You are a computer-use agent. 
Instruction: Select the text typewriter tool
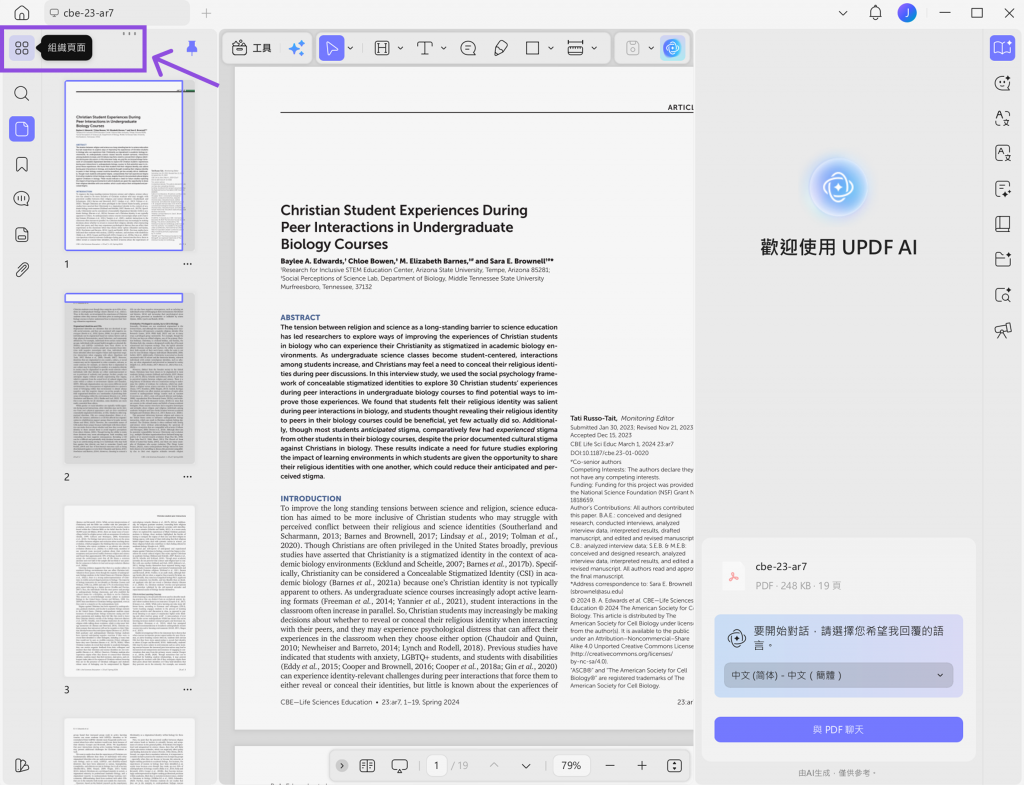coord(424,48)
